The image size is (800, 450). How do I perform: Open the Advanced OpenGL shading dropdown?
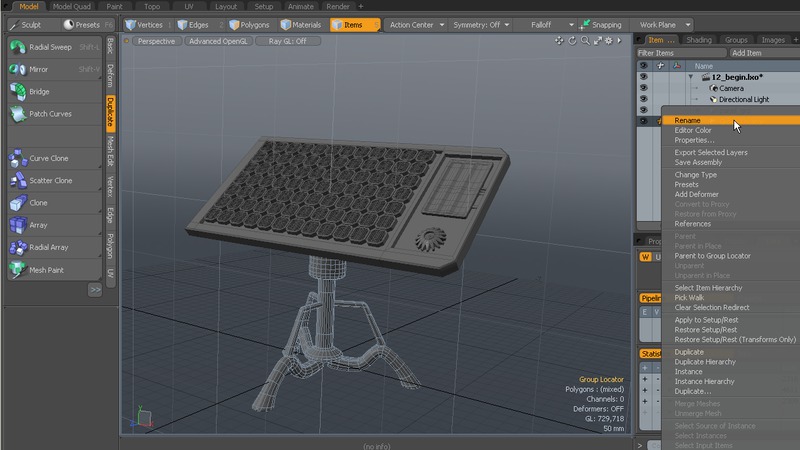point(218,41)
